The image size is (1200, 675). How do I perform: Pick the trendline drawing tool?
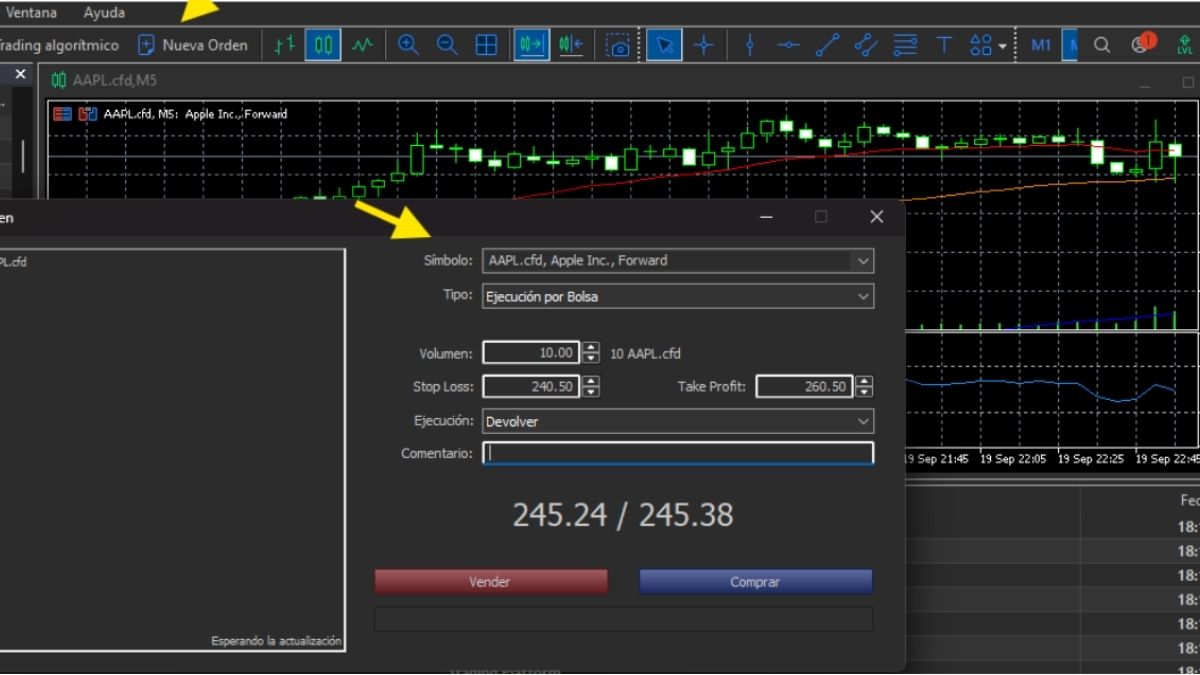point(827,45)
